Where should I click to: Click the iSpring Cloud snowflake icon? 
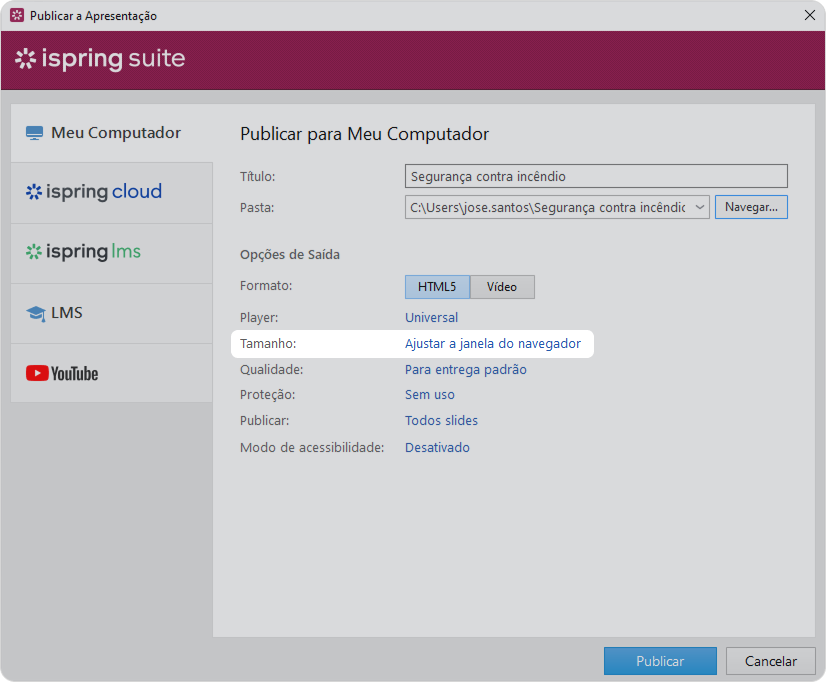pyautogui.click(x=34, y=192)
